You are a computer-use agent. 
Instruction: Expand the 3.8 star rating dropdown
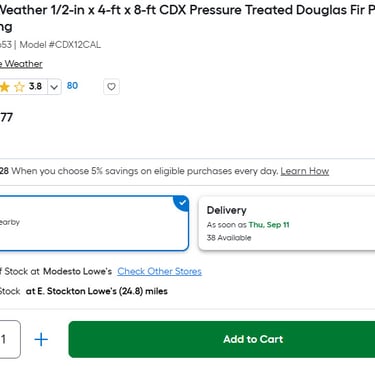[54, 87]
